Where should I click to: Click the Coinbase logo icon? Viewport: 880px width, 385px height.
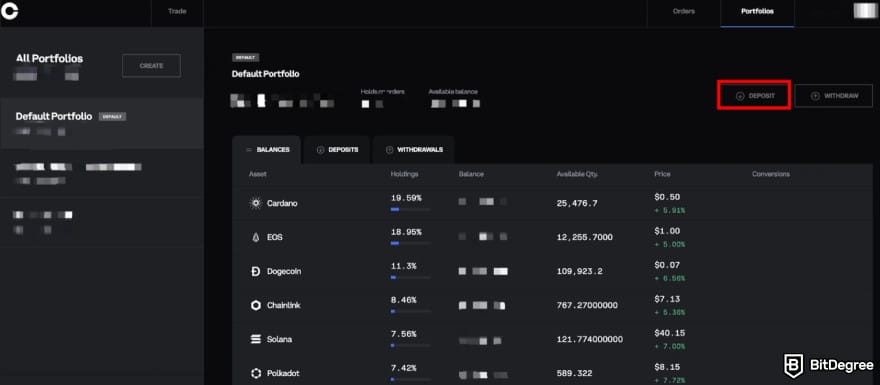pos(9,11)
